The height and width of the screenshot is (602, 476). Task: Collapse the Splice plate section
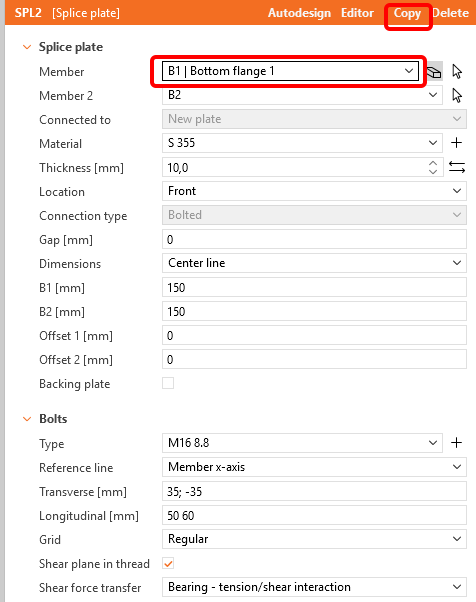pyautogui.click(x=27, y=47)
